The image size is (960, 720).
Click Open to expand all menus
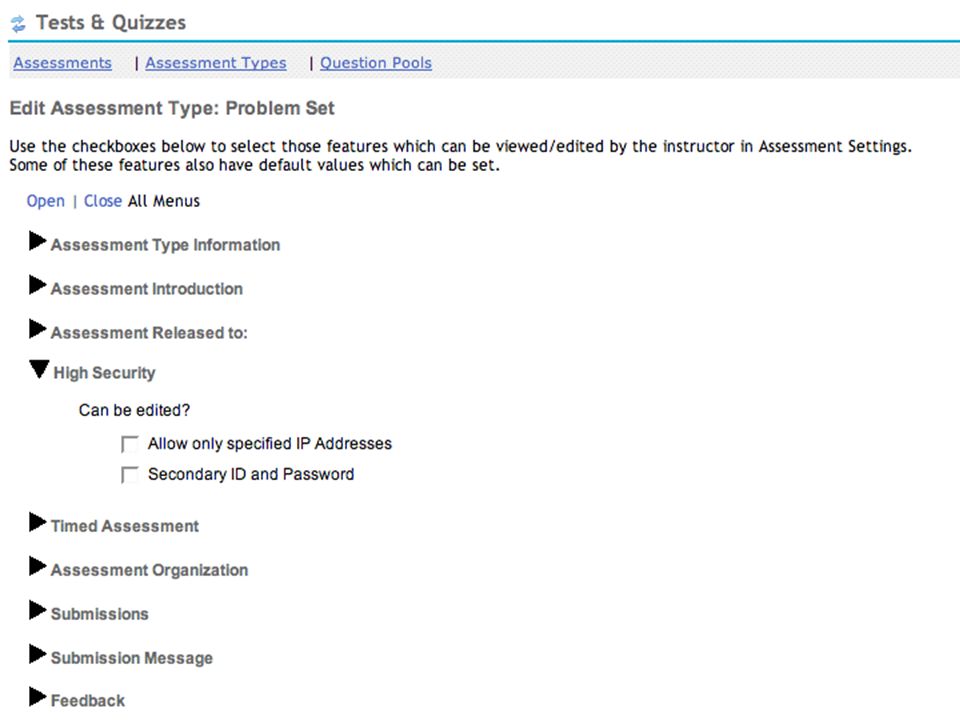(45, 201)
